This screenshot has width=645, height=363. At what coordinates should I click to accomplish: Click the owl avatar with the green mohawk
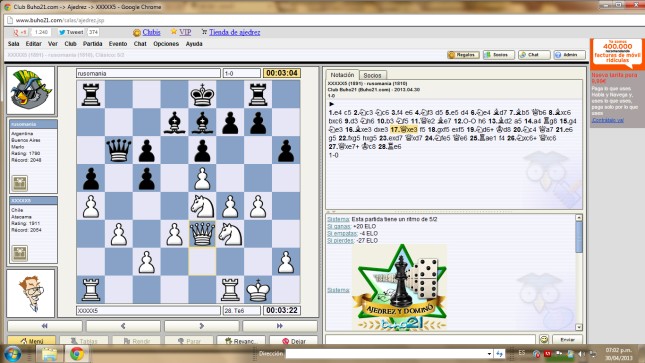31,90
